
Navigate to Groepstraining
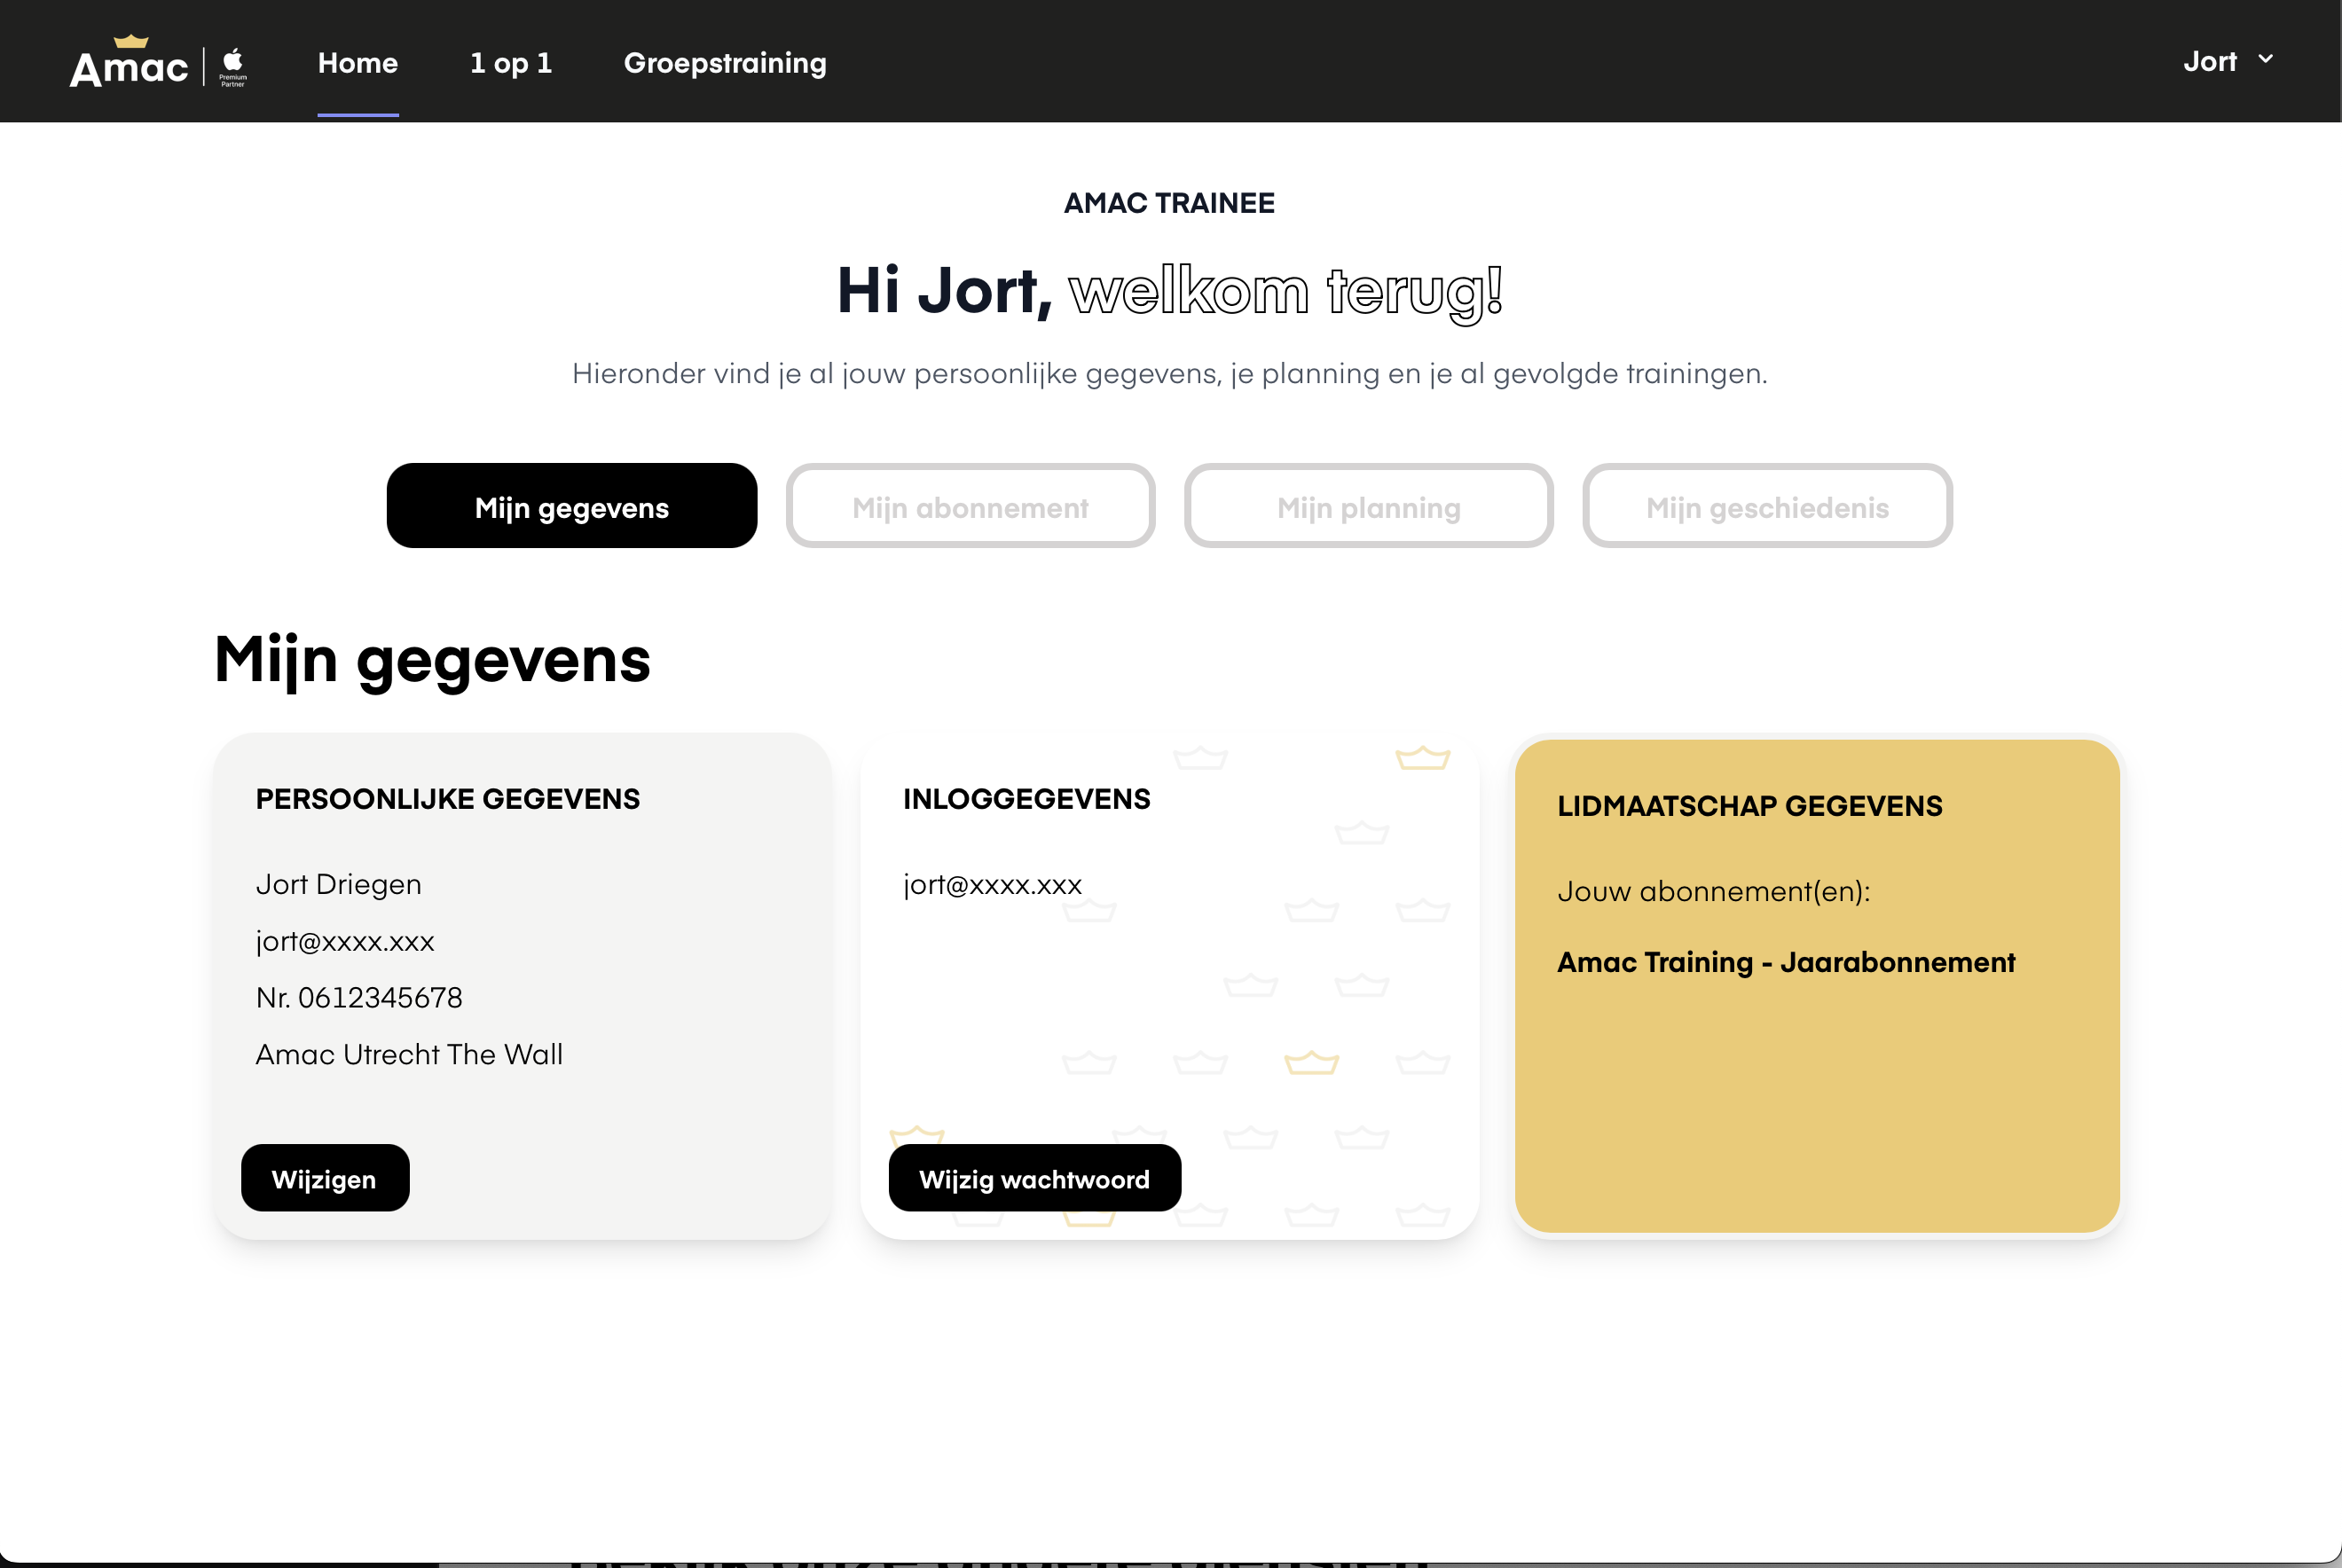tap(725, 63)
